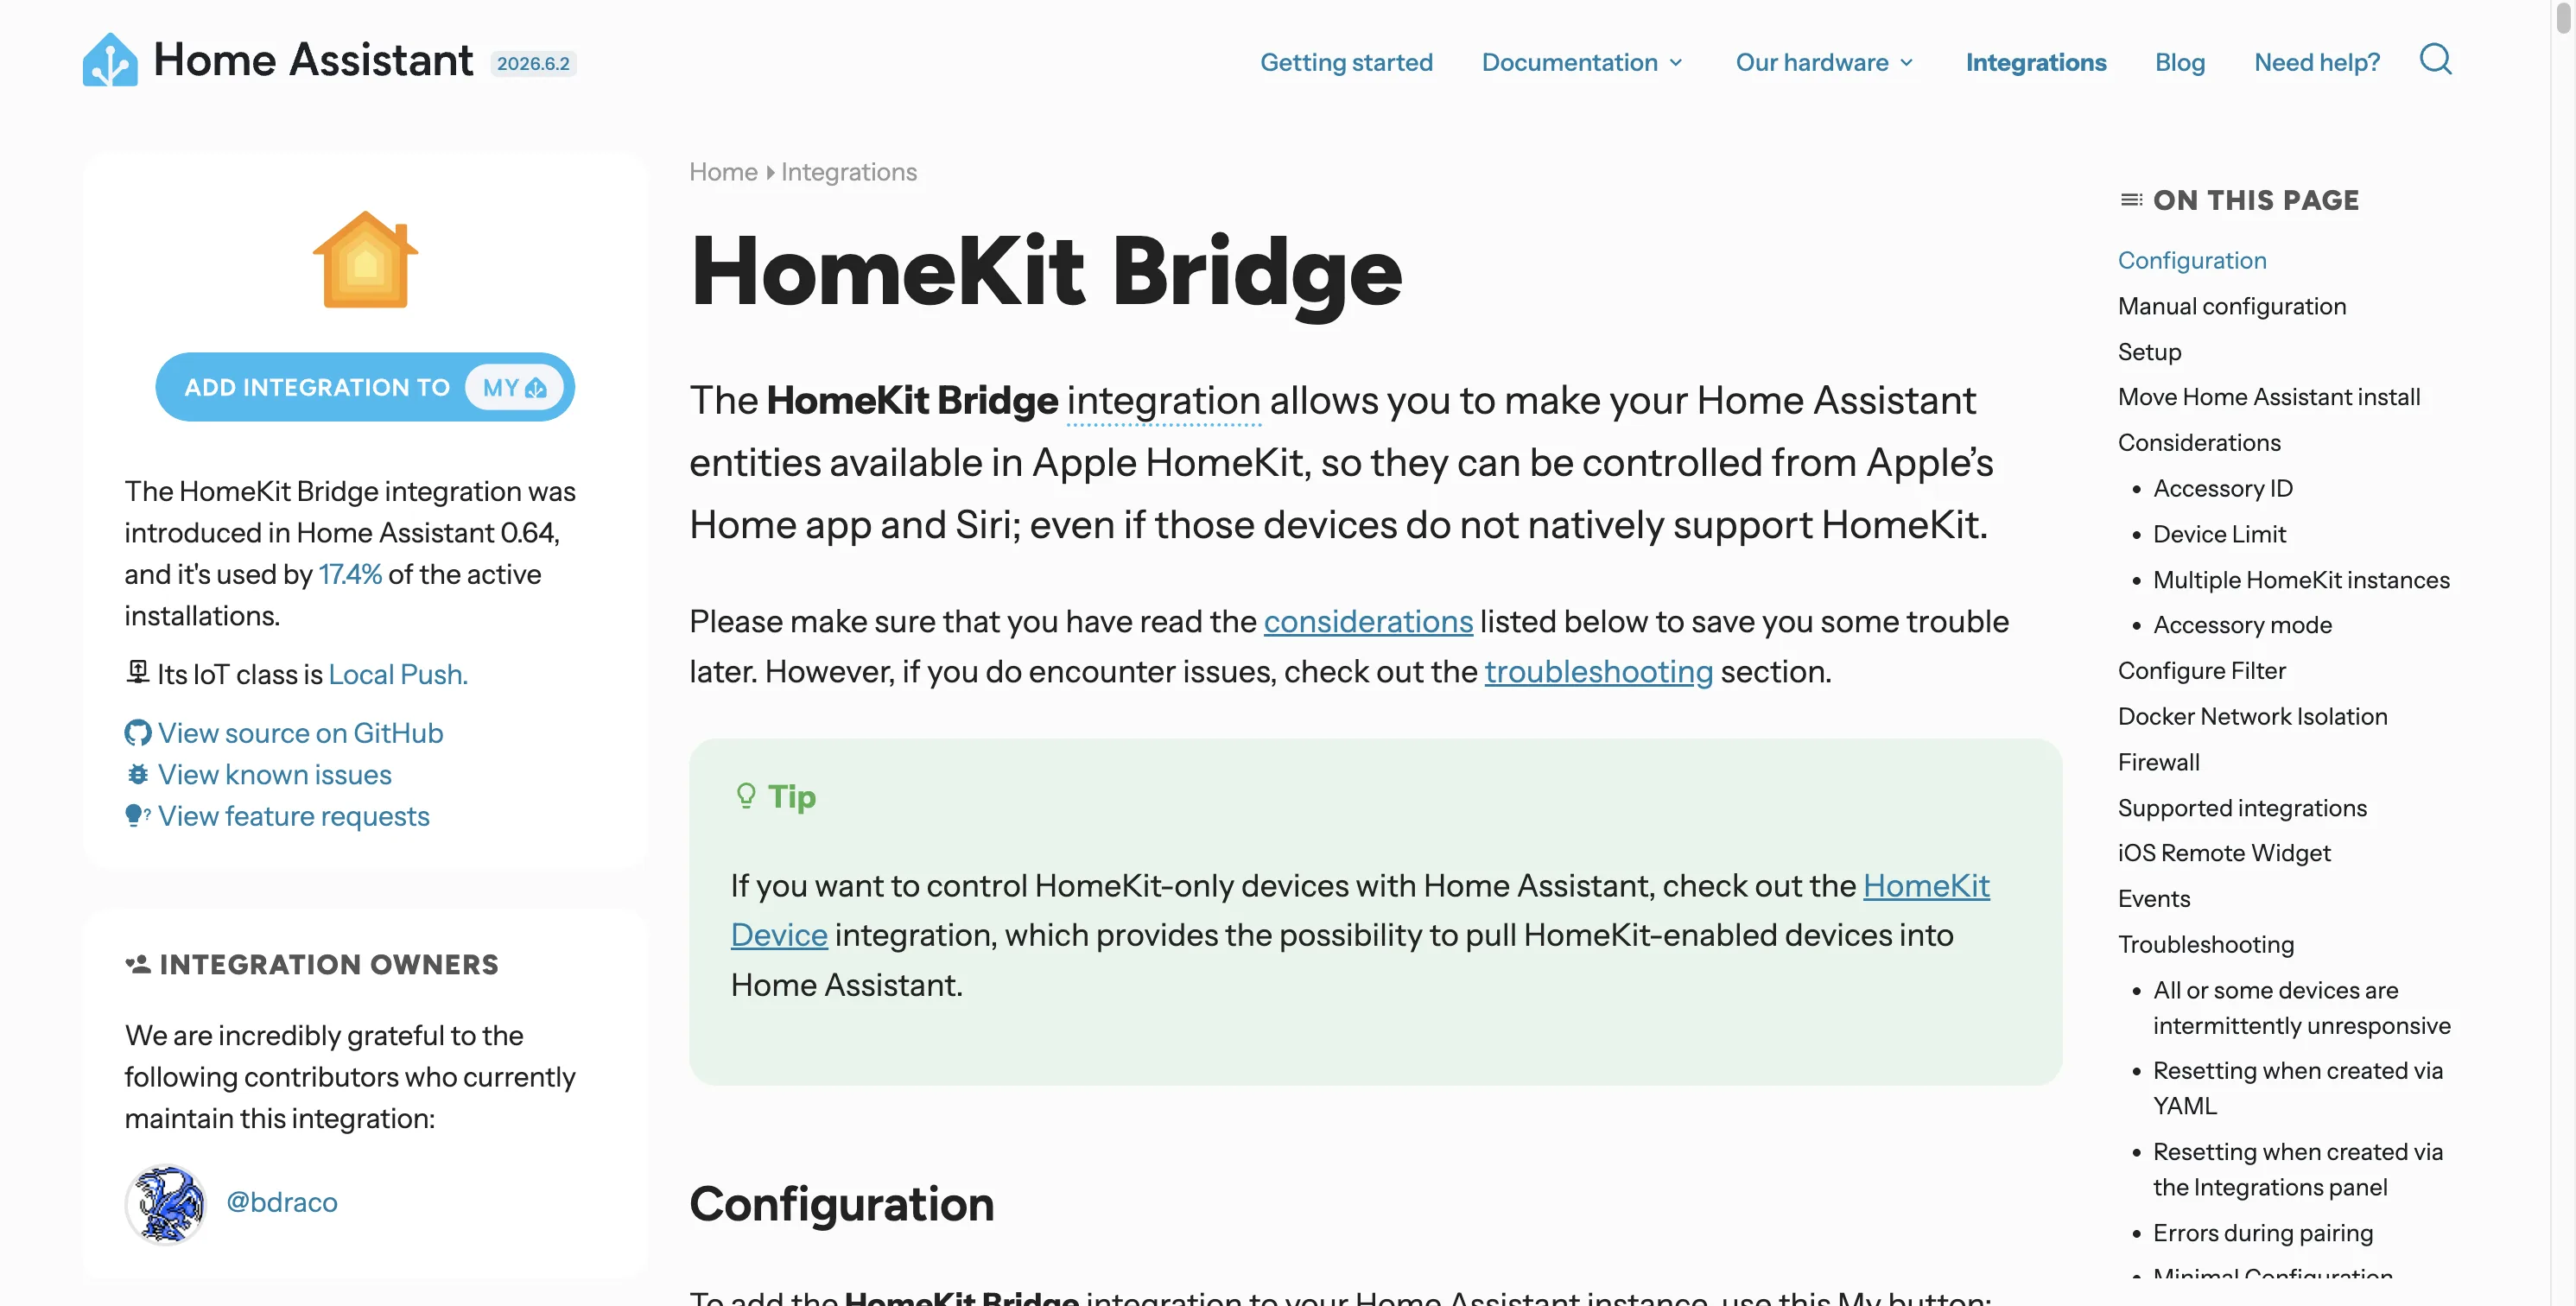
Task: Open bdraco's avatar image
Action: click(x=165, y=1203)
